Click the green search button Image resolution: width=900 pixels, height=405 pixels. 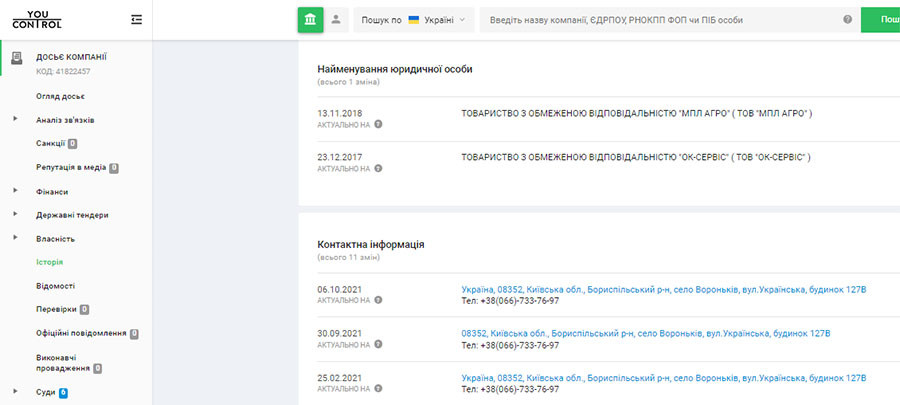[x=880, y=20]
